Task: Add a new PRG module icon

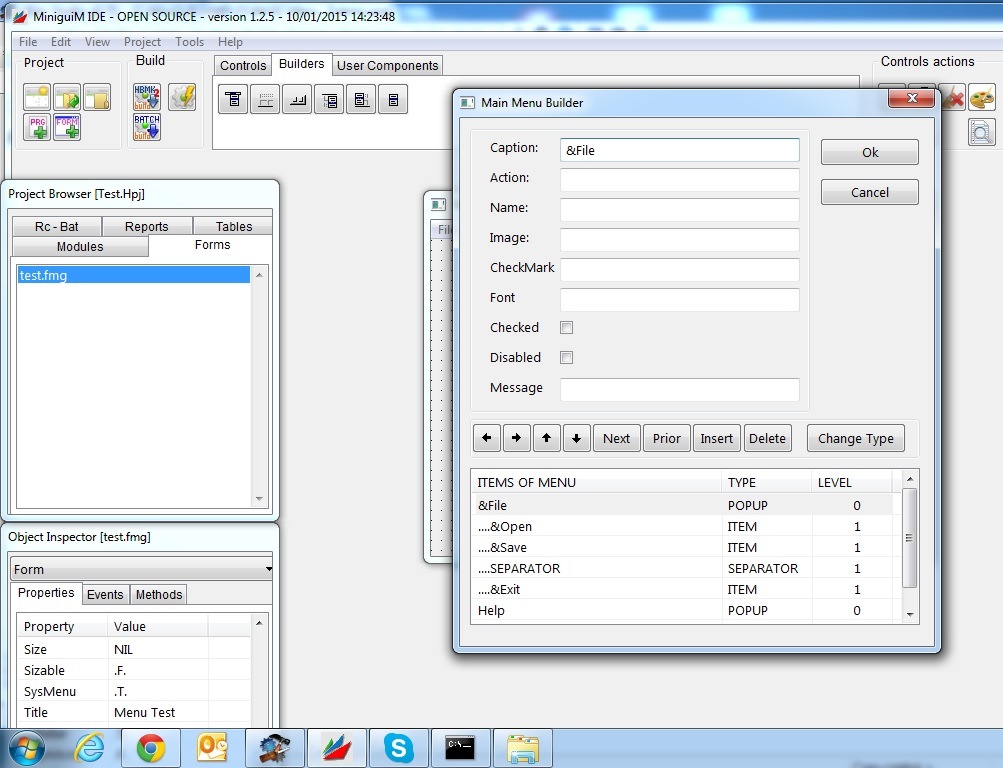Action: [x=37, y=127]
